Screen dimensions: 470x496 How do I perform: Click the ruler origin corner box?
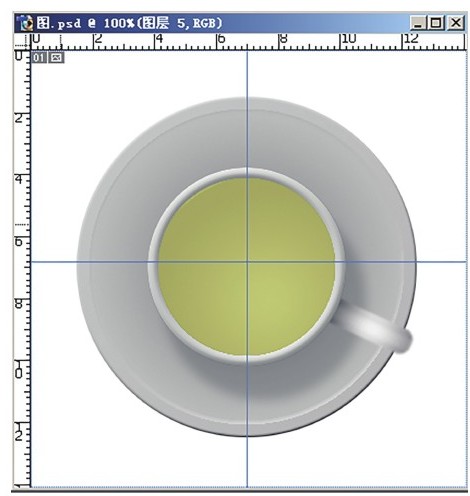(22, 41)
